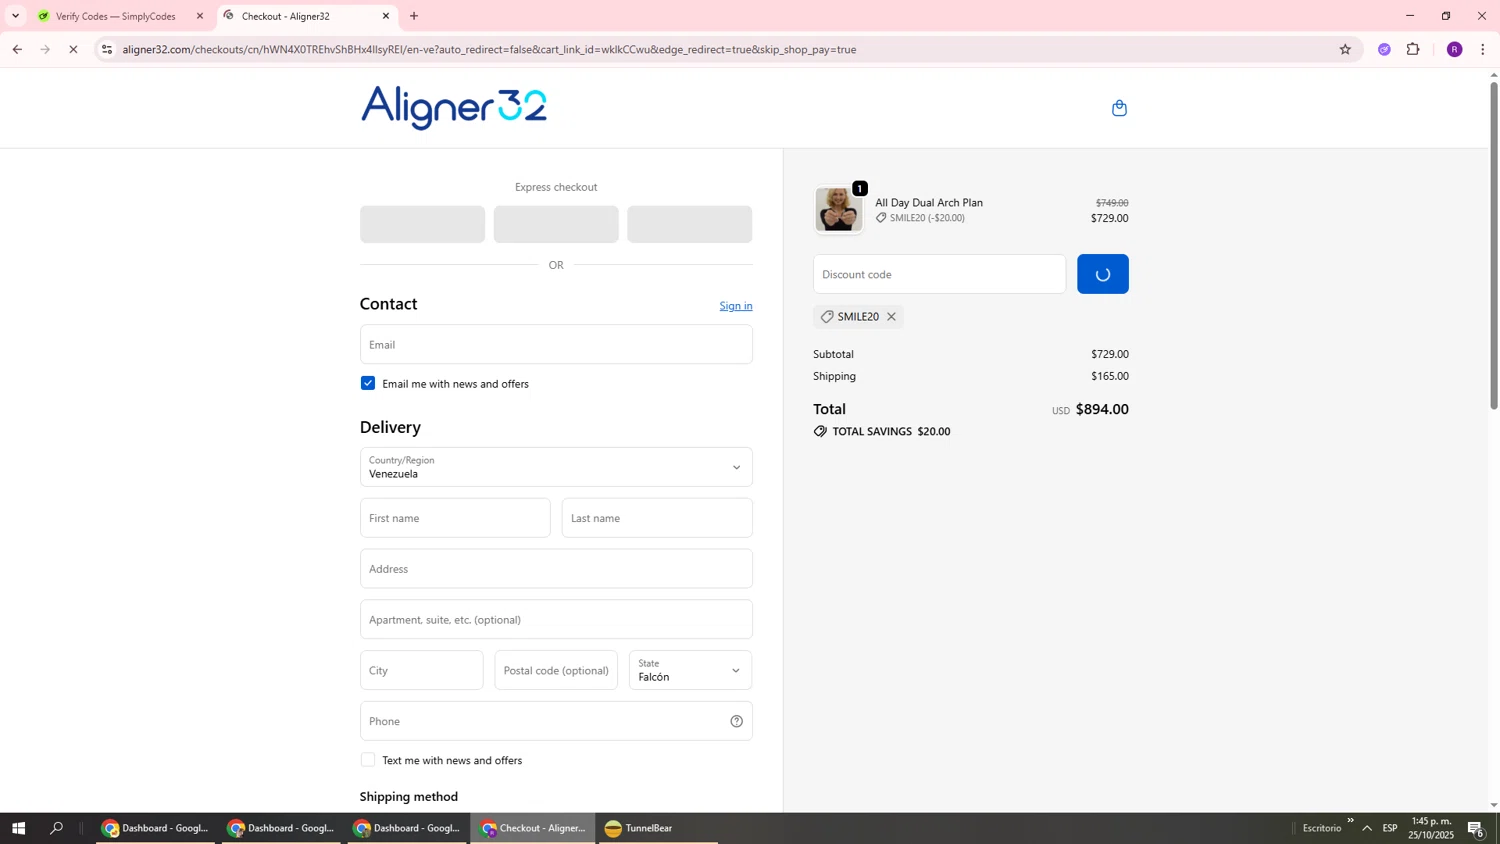Image resolution: width=1500 pixels, height=844 pixels.
Task: Switch to the Checkout - Aligner32 tab
Action: (x=305, y=16)
